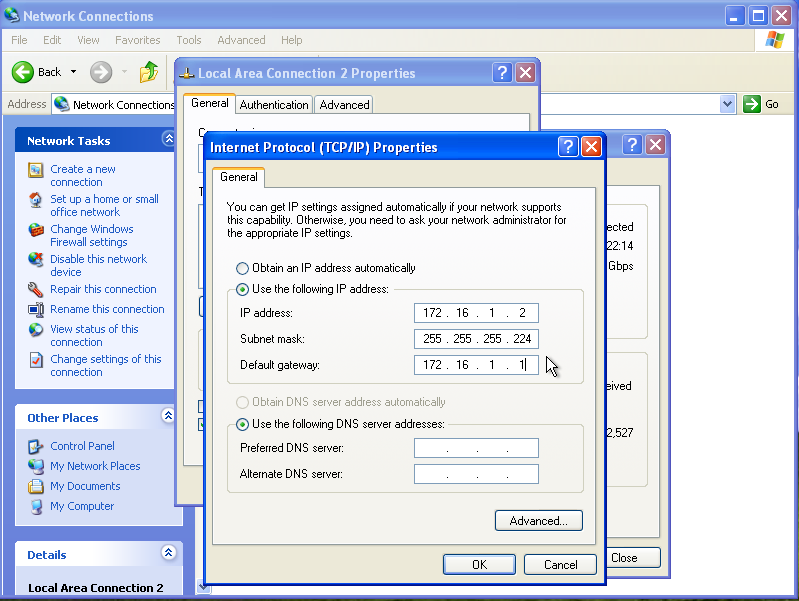Click the Local Area Connection 2 Properties title icon
This screenshot has width=799, height=601.
(187, 73)
